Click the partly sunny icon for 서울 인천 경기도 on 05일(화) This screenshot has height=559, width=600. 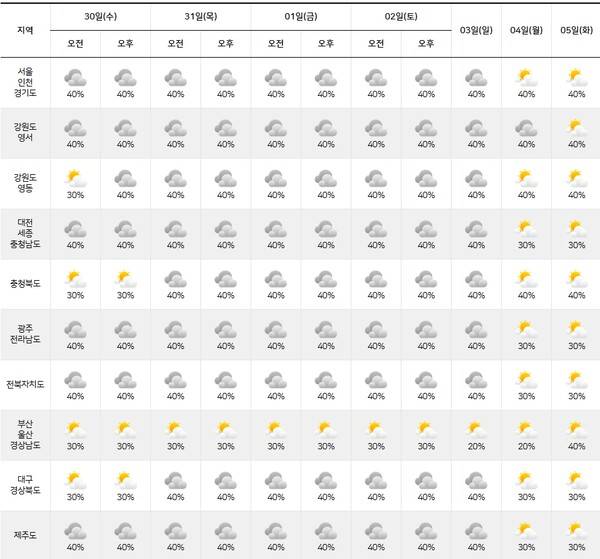pos(576,78)
